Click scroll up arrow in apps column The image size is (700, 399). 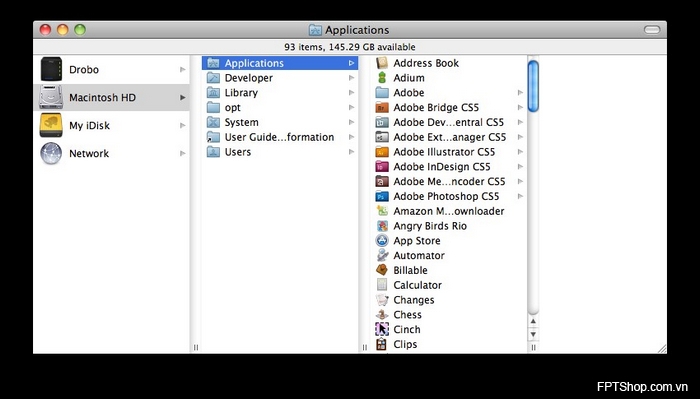pyautogui.click(x=533, y=321)
